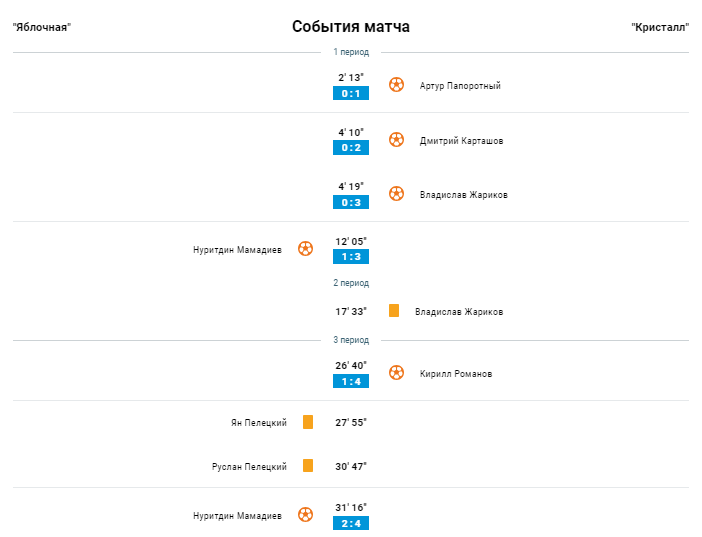Click goal icon beside Артур Папоротный
Image resolution: width=702 pixels, height=537 pixels.
coord(396,85)
